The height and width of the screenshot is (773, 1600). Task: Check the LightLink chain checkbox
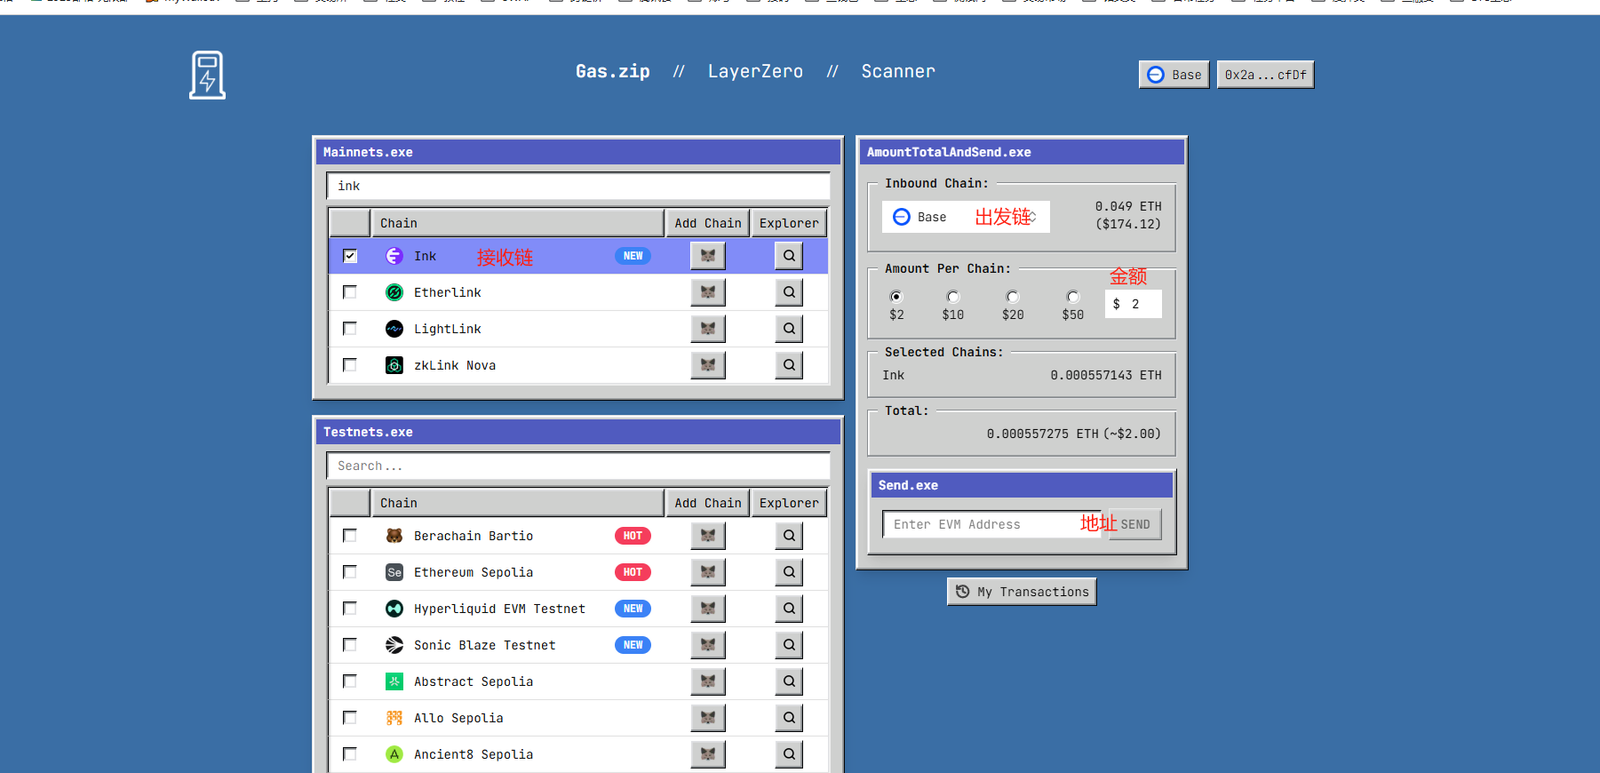point(350,328)
